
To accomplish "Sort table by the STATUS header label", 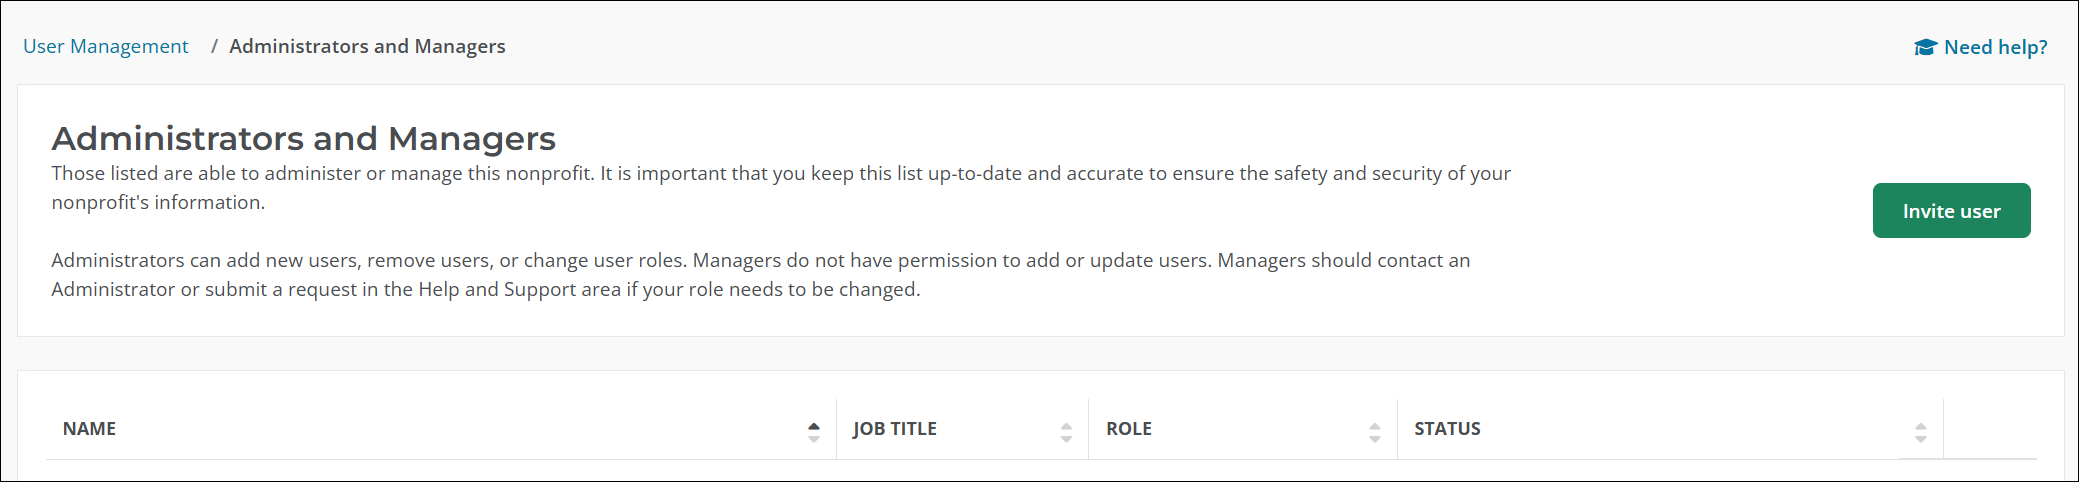I will coord(1447,429).
